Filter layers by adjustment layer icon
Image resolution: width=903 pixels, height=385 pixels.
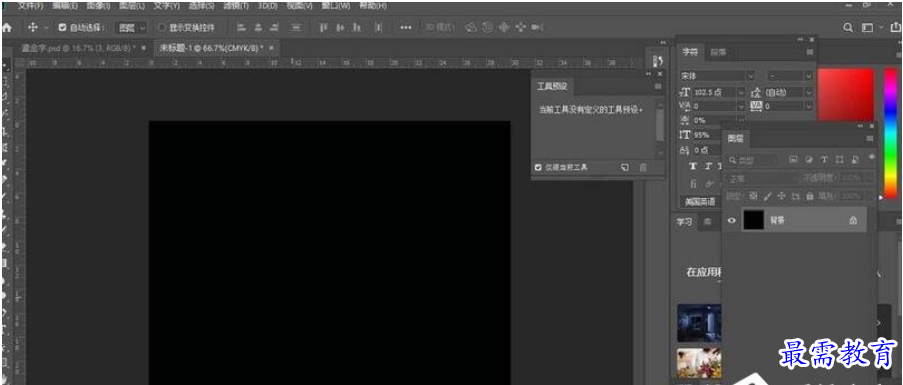809,159
